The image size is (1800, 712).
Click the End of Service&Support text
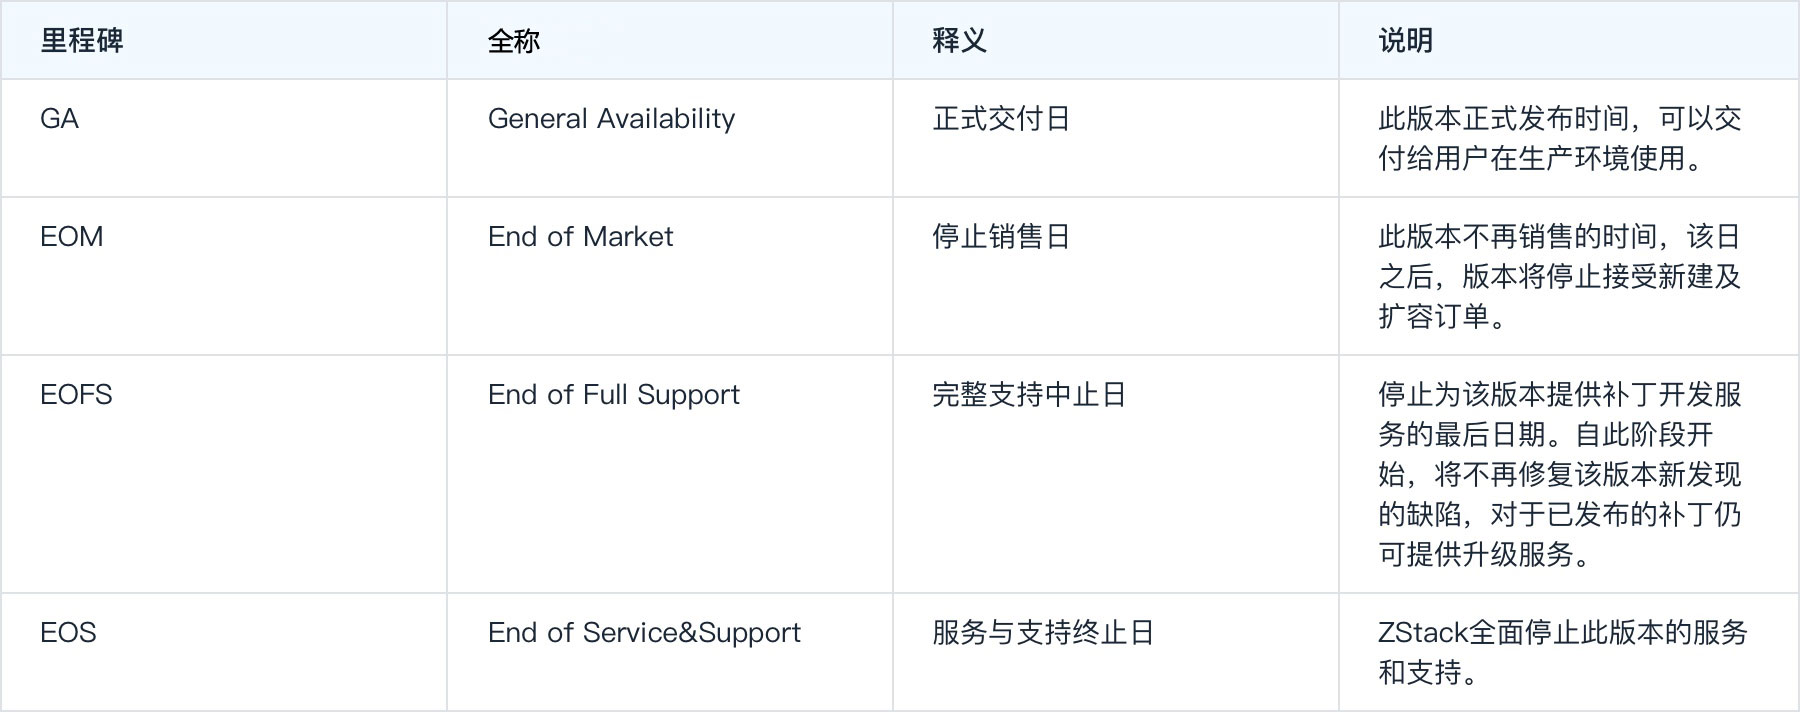644,633
